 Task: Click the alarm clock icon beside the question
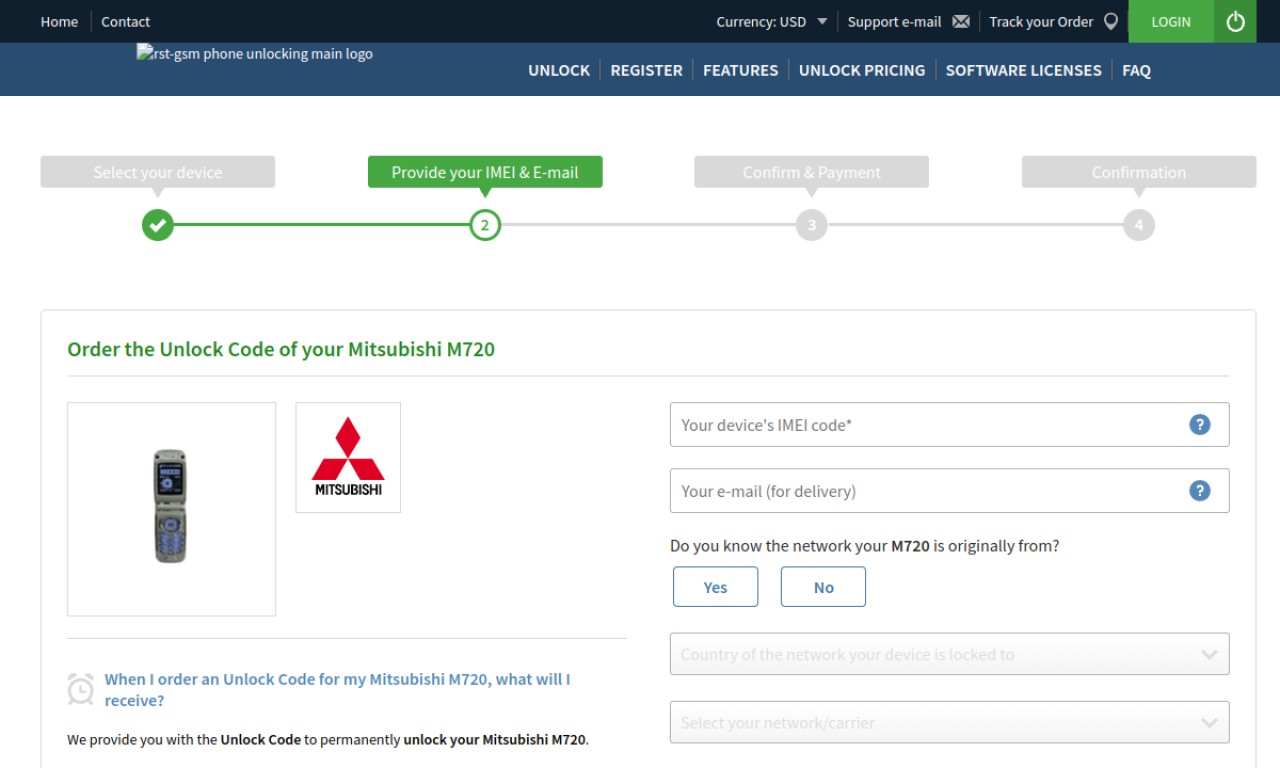point(81,689)
